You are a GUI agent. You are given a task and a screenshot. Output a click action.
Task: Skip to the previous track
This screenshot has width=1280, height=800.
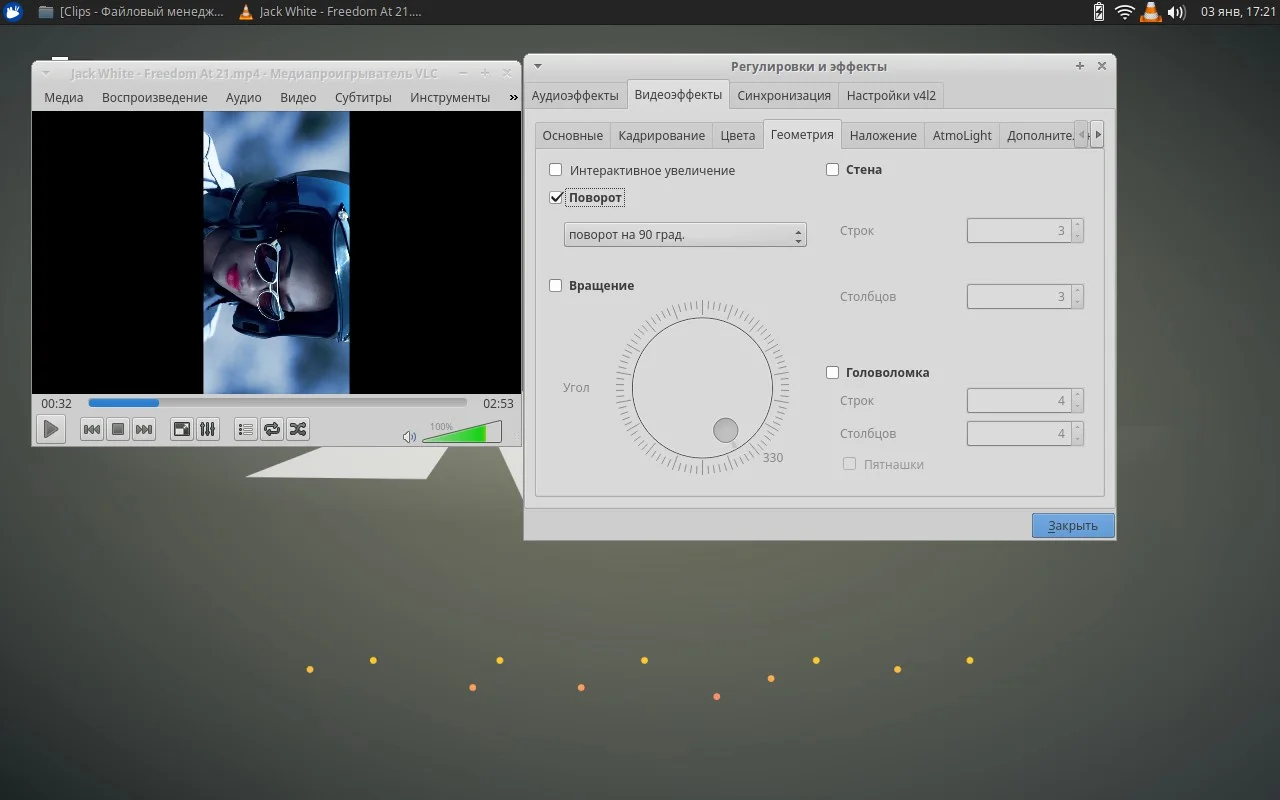(91, 430)
